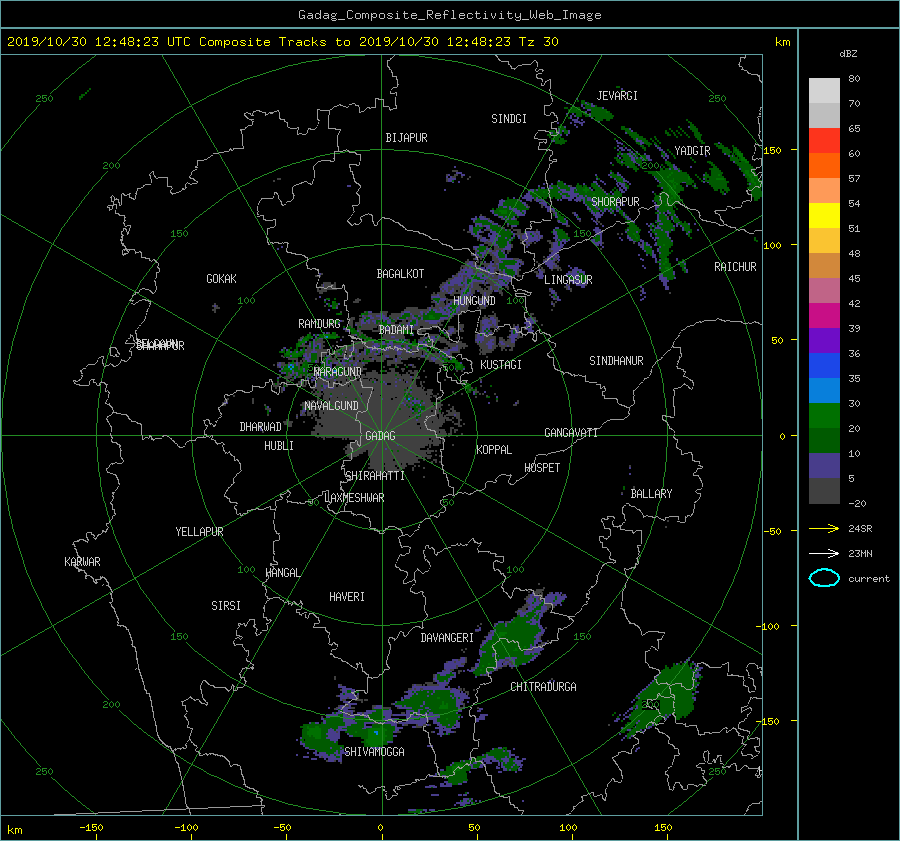
Task: Click the KARWAR city label
Action: (82, 561)
